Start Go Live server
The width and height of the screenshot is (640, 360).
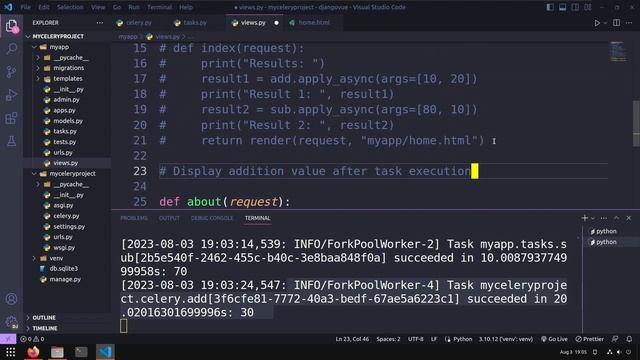pyautogui.click(x=554, y=339)
